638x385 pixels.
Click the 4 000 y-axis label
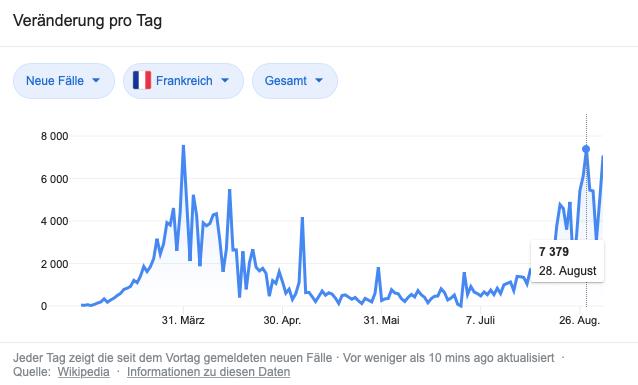55,221
